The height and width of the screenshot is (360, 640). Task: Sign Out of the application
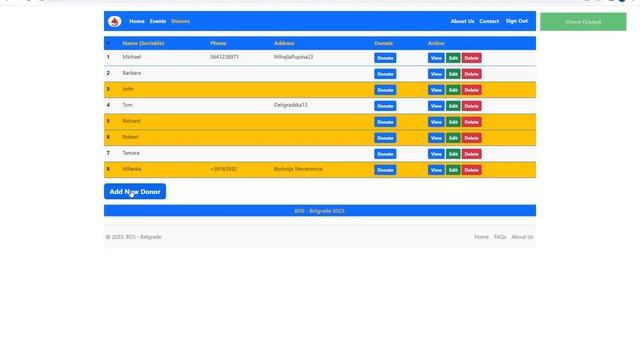point(517,21)
